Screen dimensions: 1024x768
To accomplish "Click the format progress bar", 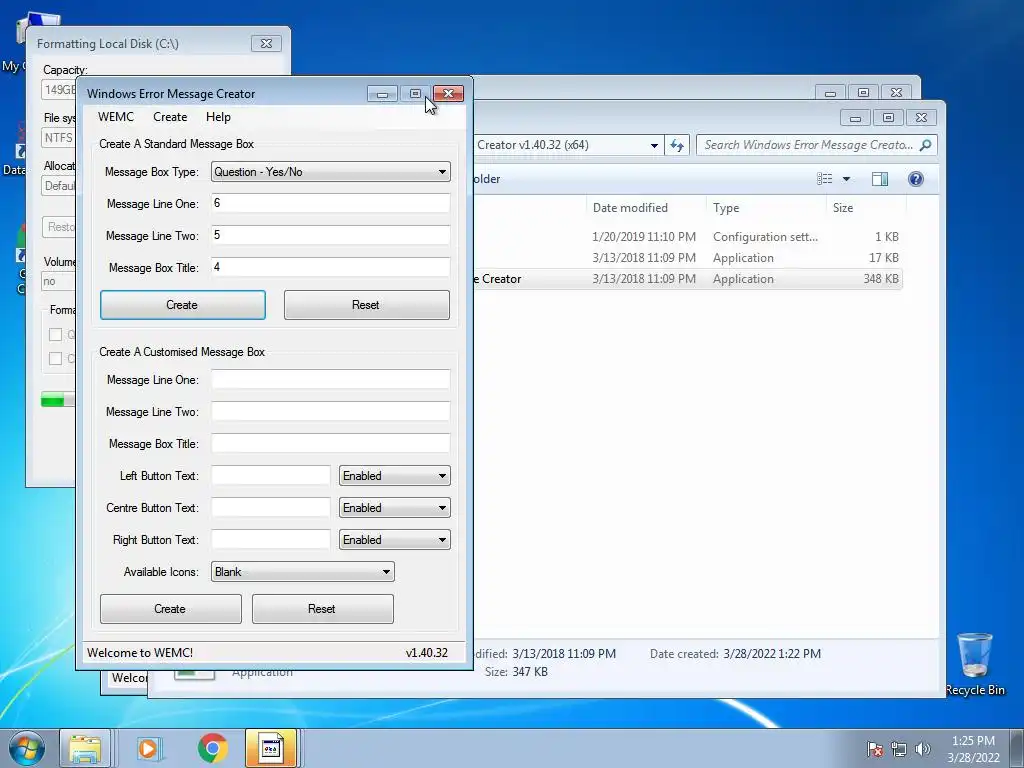I will click(x=58, y=399).
